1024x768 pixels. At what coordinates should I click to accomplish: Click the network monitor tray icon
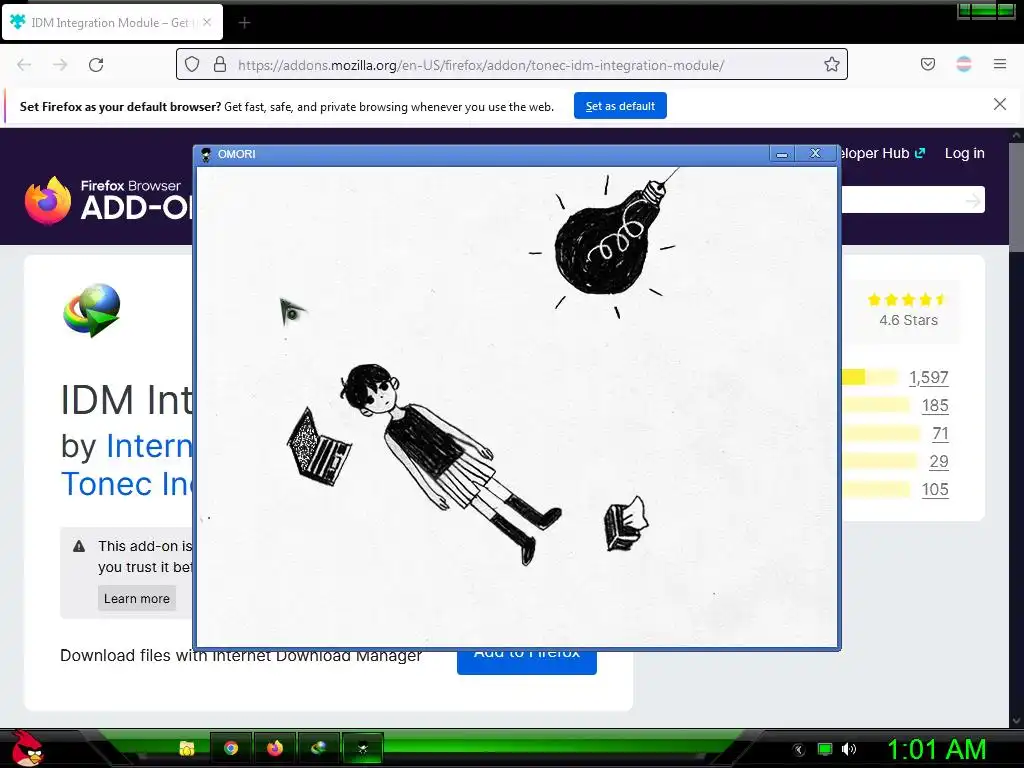[825, 749]
